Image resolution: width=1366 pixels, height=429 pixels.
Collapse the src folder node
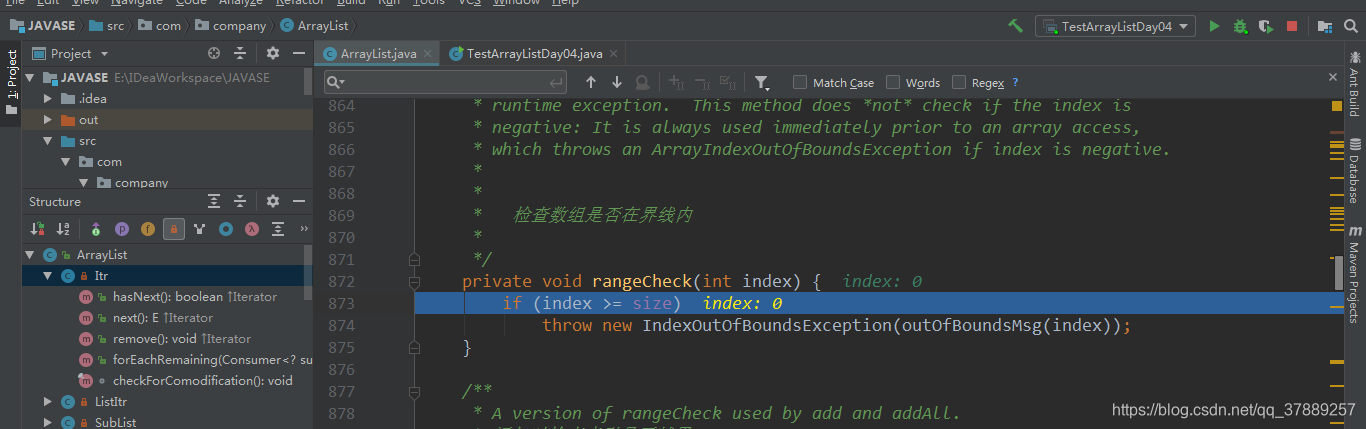pyautogui.click(x=49, y=141)
